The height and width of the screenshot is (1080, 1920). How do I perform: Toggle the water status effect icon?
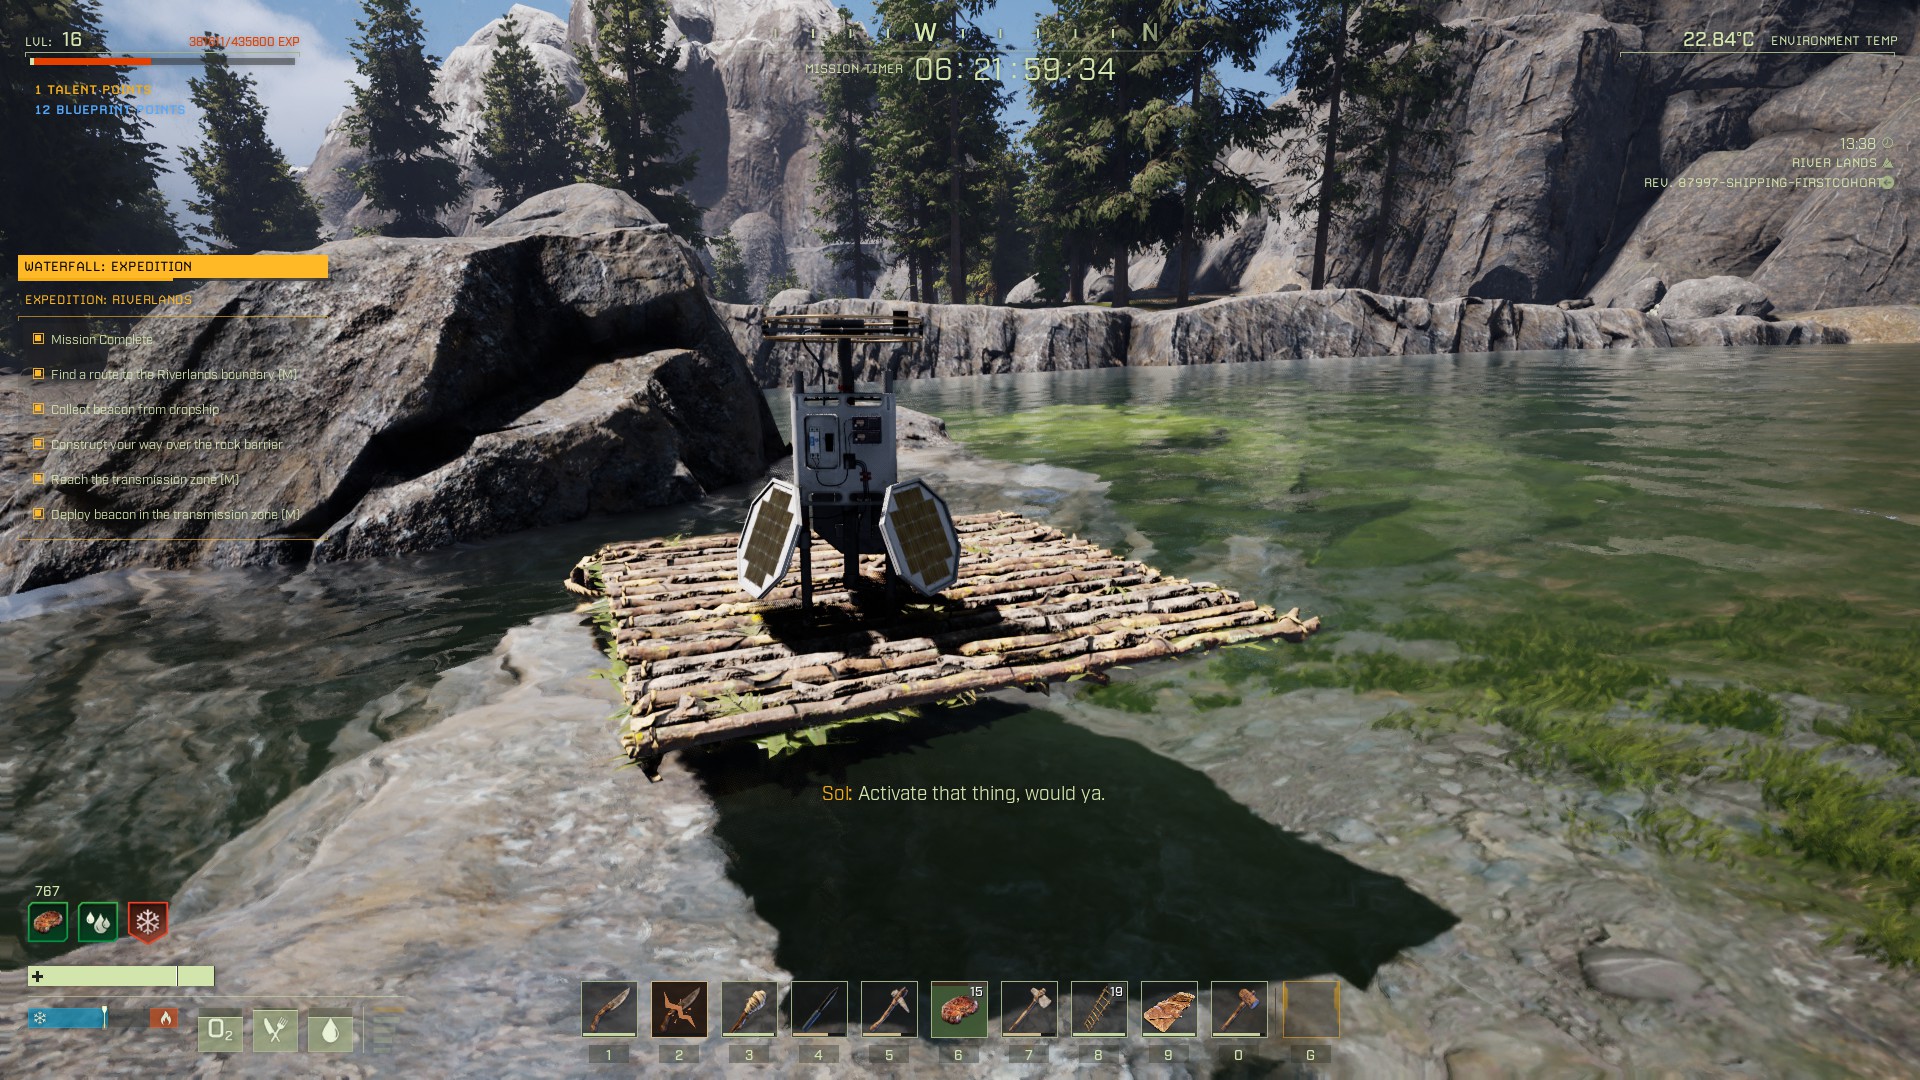click(x=98, y=919)
